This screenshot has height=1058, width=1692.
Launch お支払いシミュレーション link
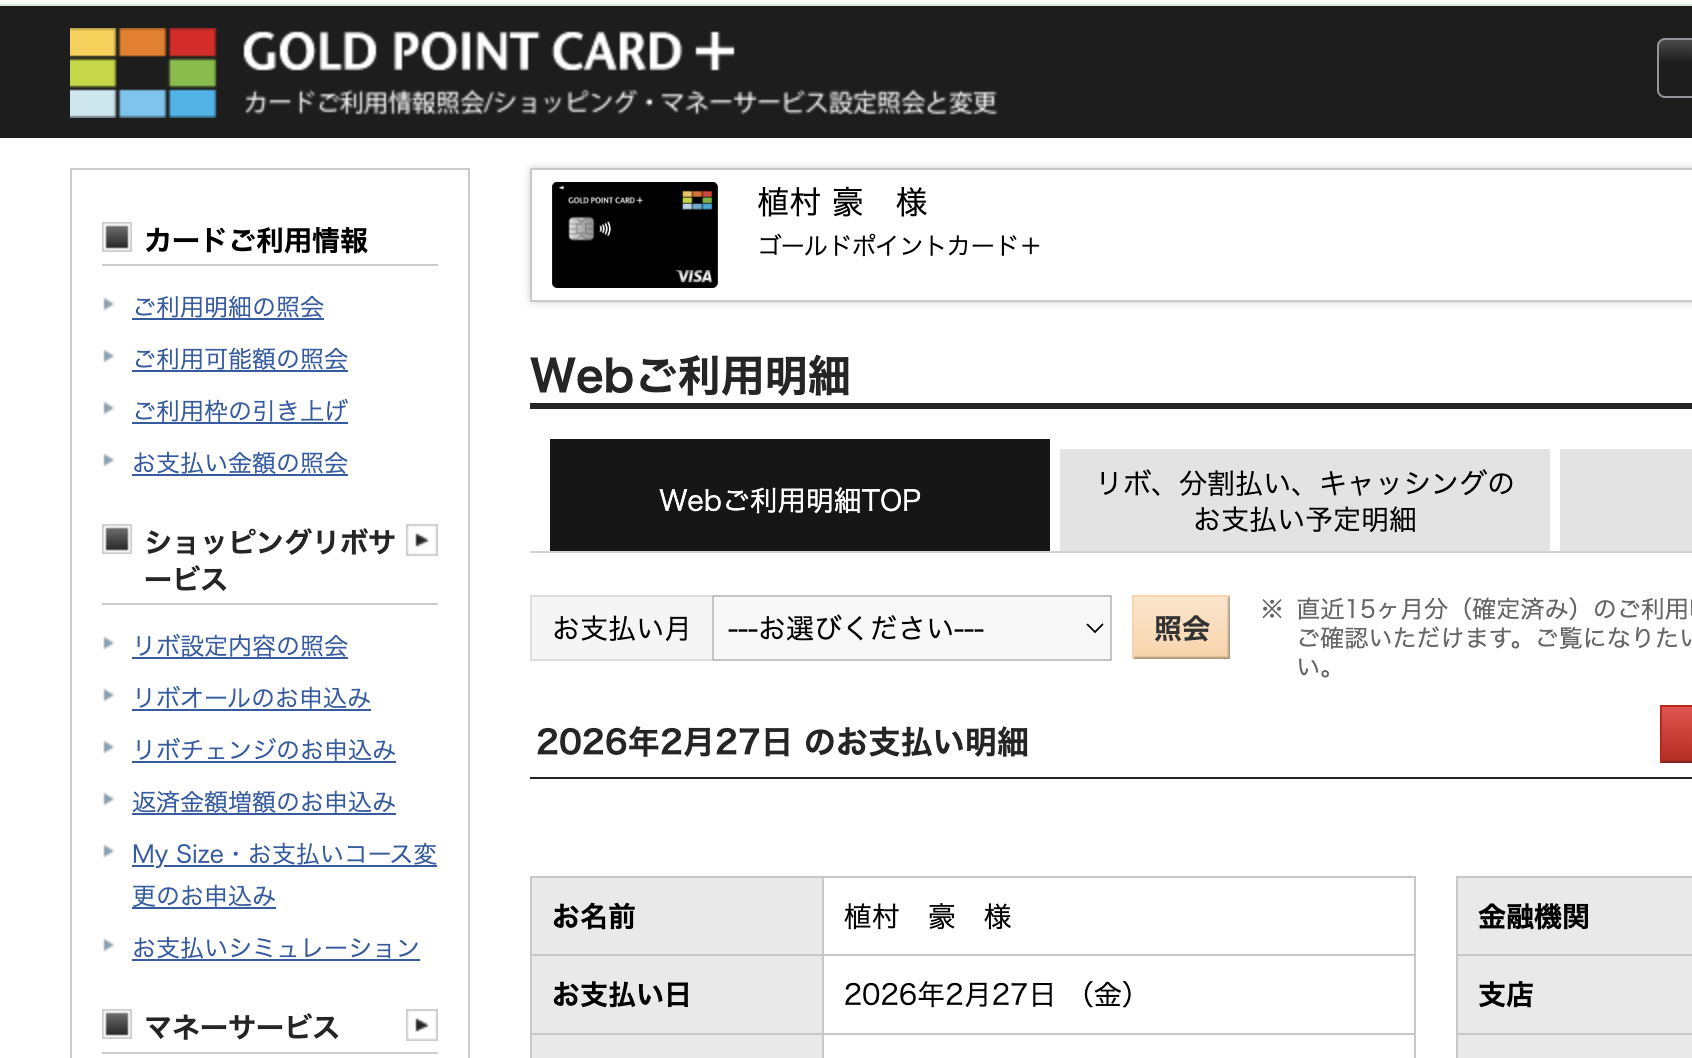click(276, 948)
